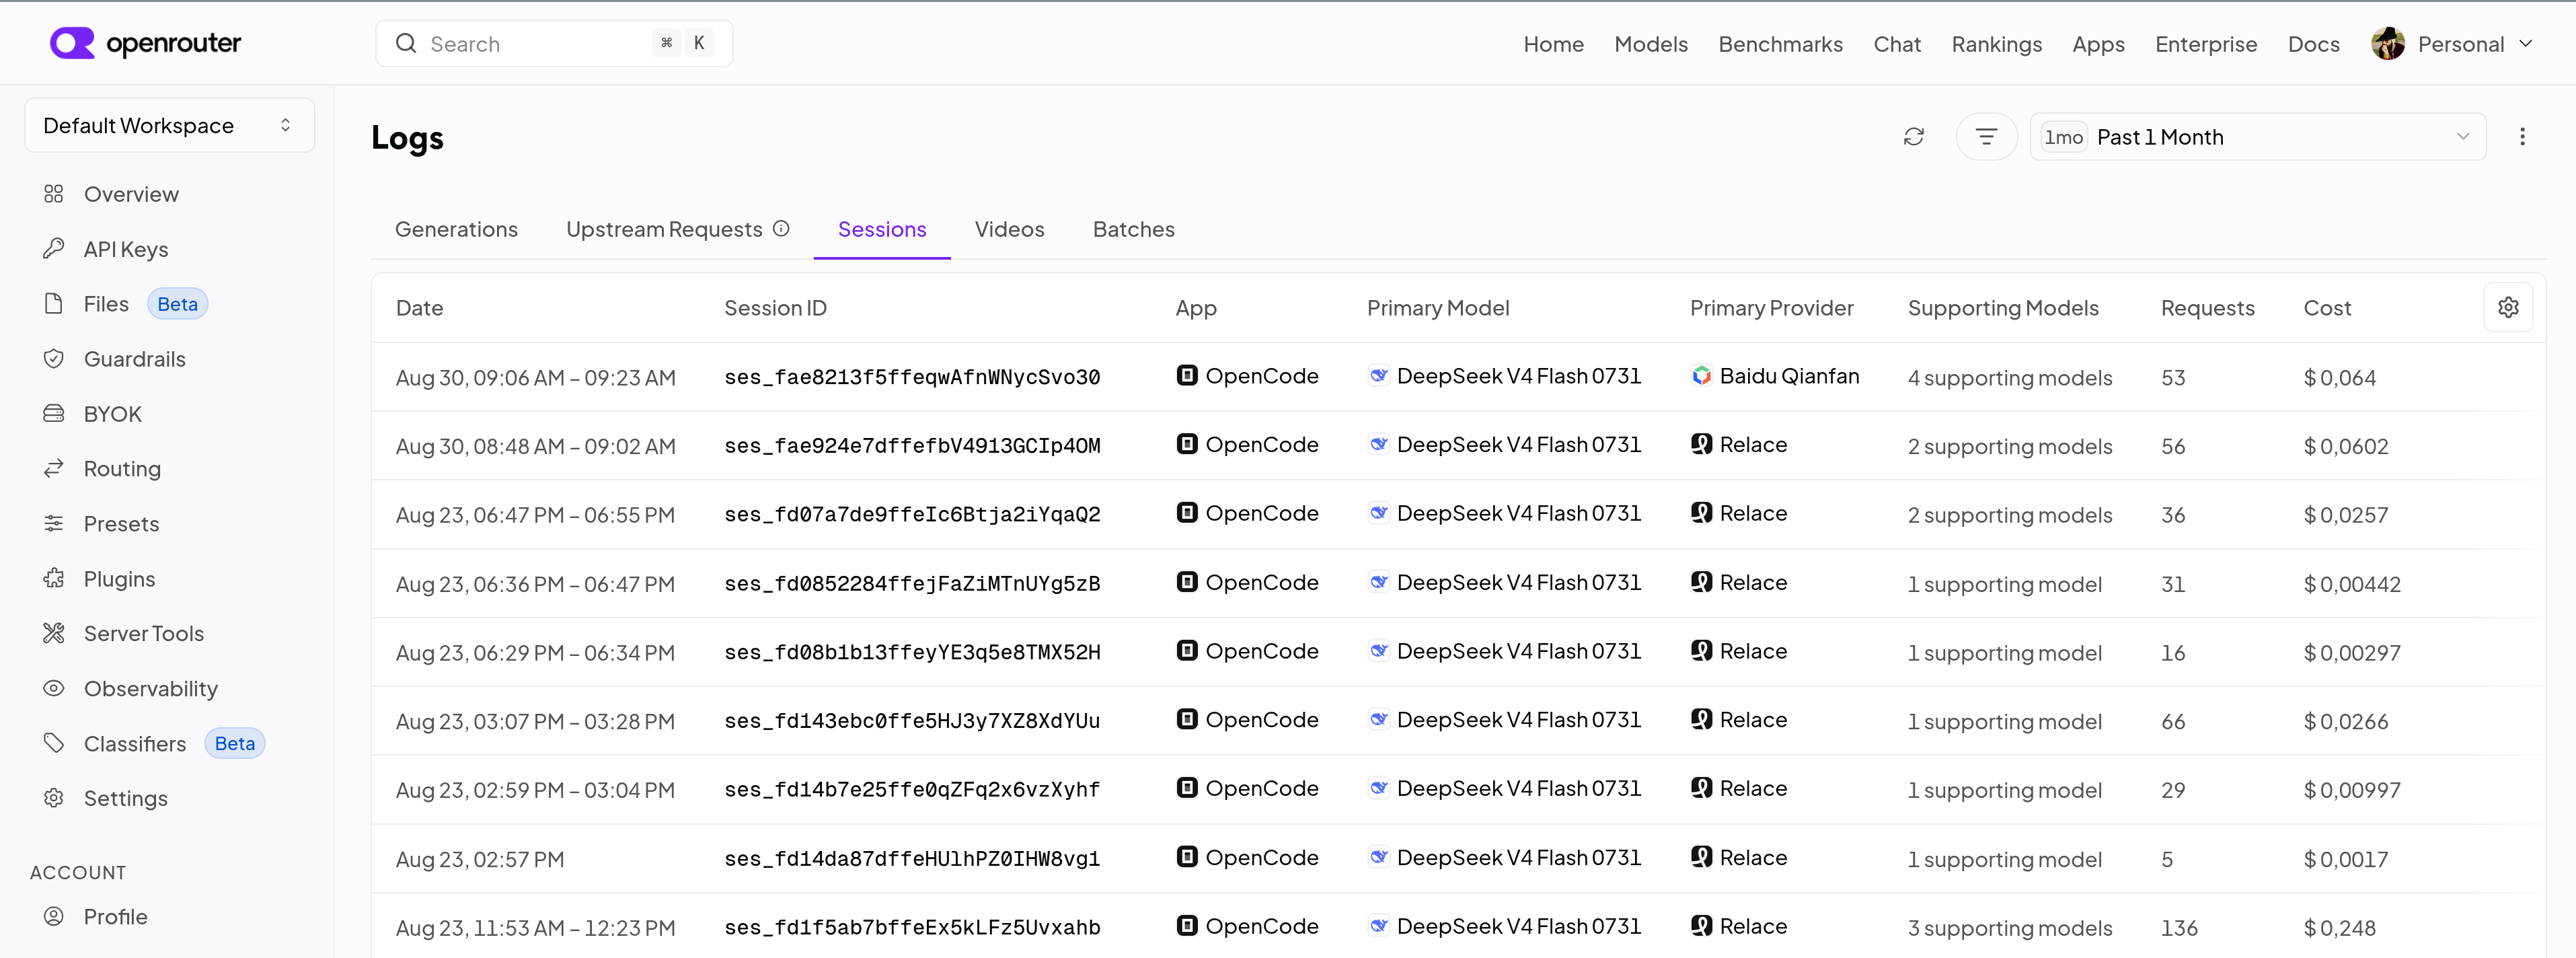This screenshot has height=958, width=2576.
Task: Click the $0,248 cost value
Action: coord(2339,928)
